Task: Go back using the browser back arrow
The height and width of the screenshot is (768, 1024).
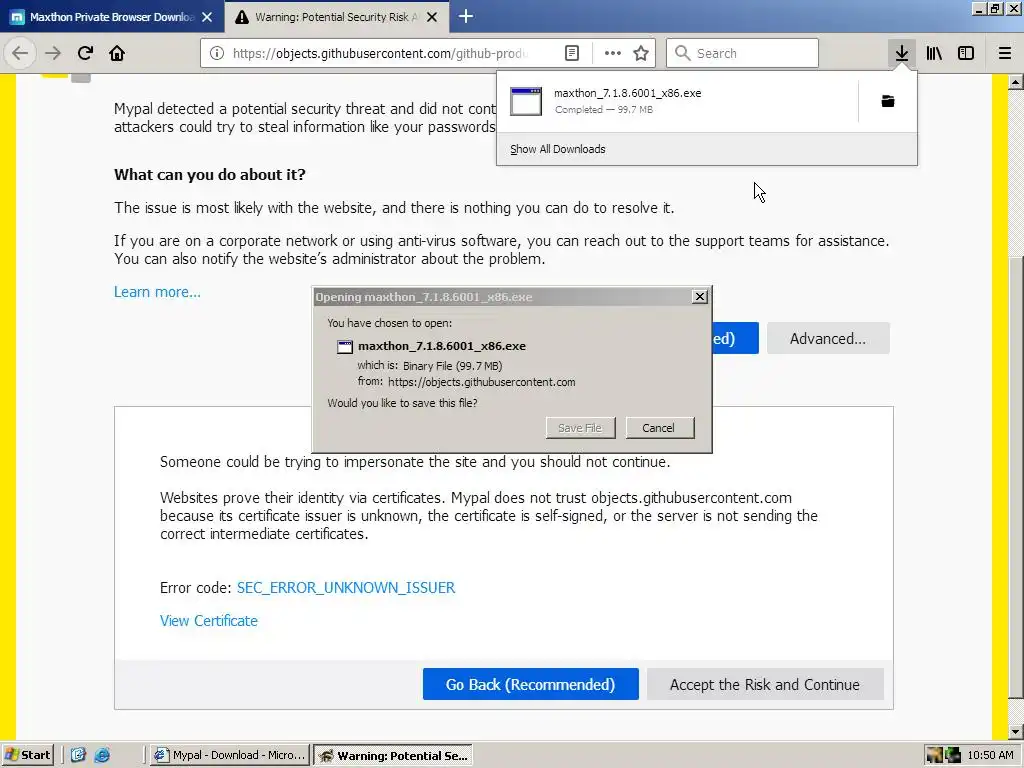Action: click(x=20, y=53)
